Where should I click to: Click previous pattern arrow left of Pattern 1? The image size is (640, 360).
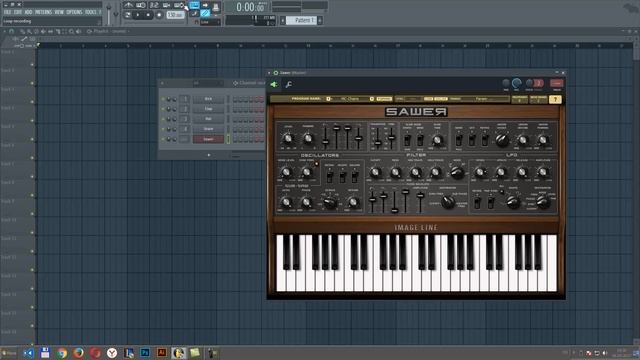282,20
